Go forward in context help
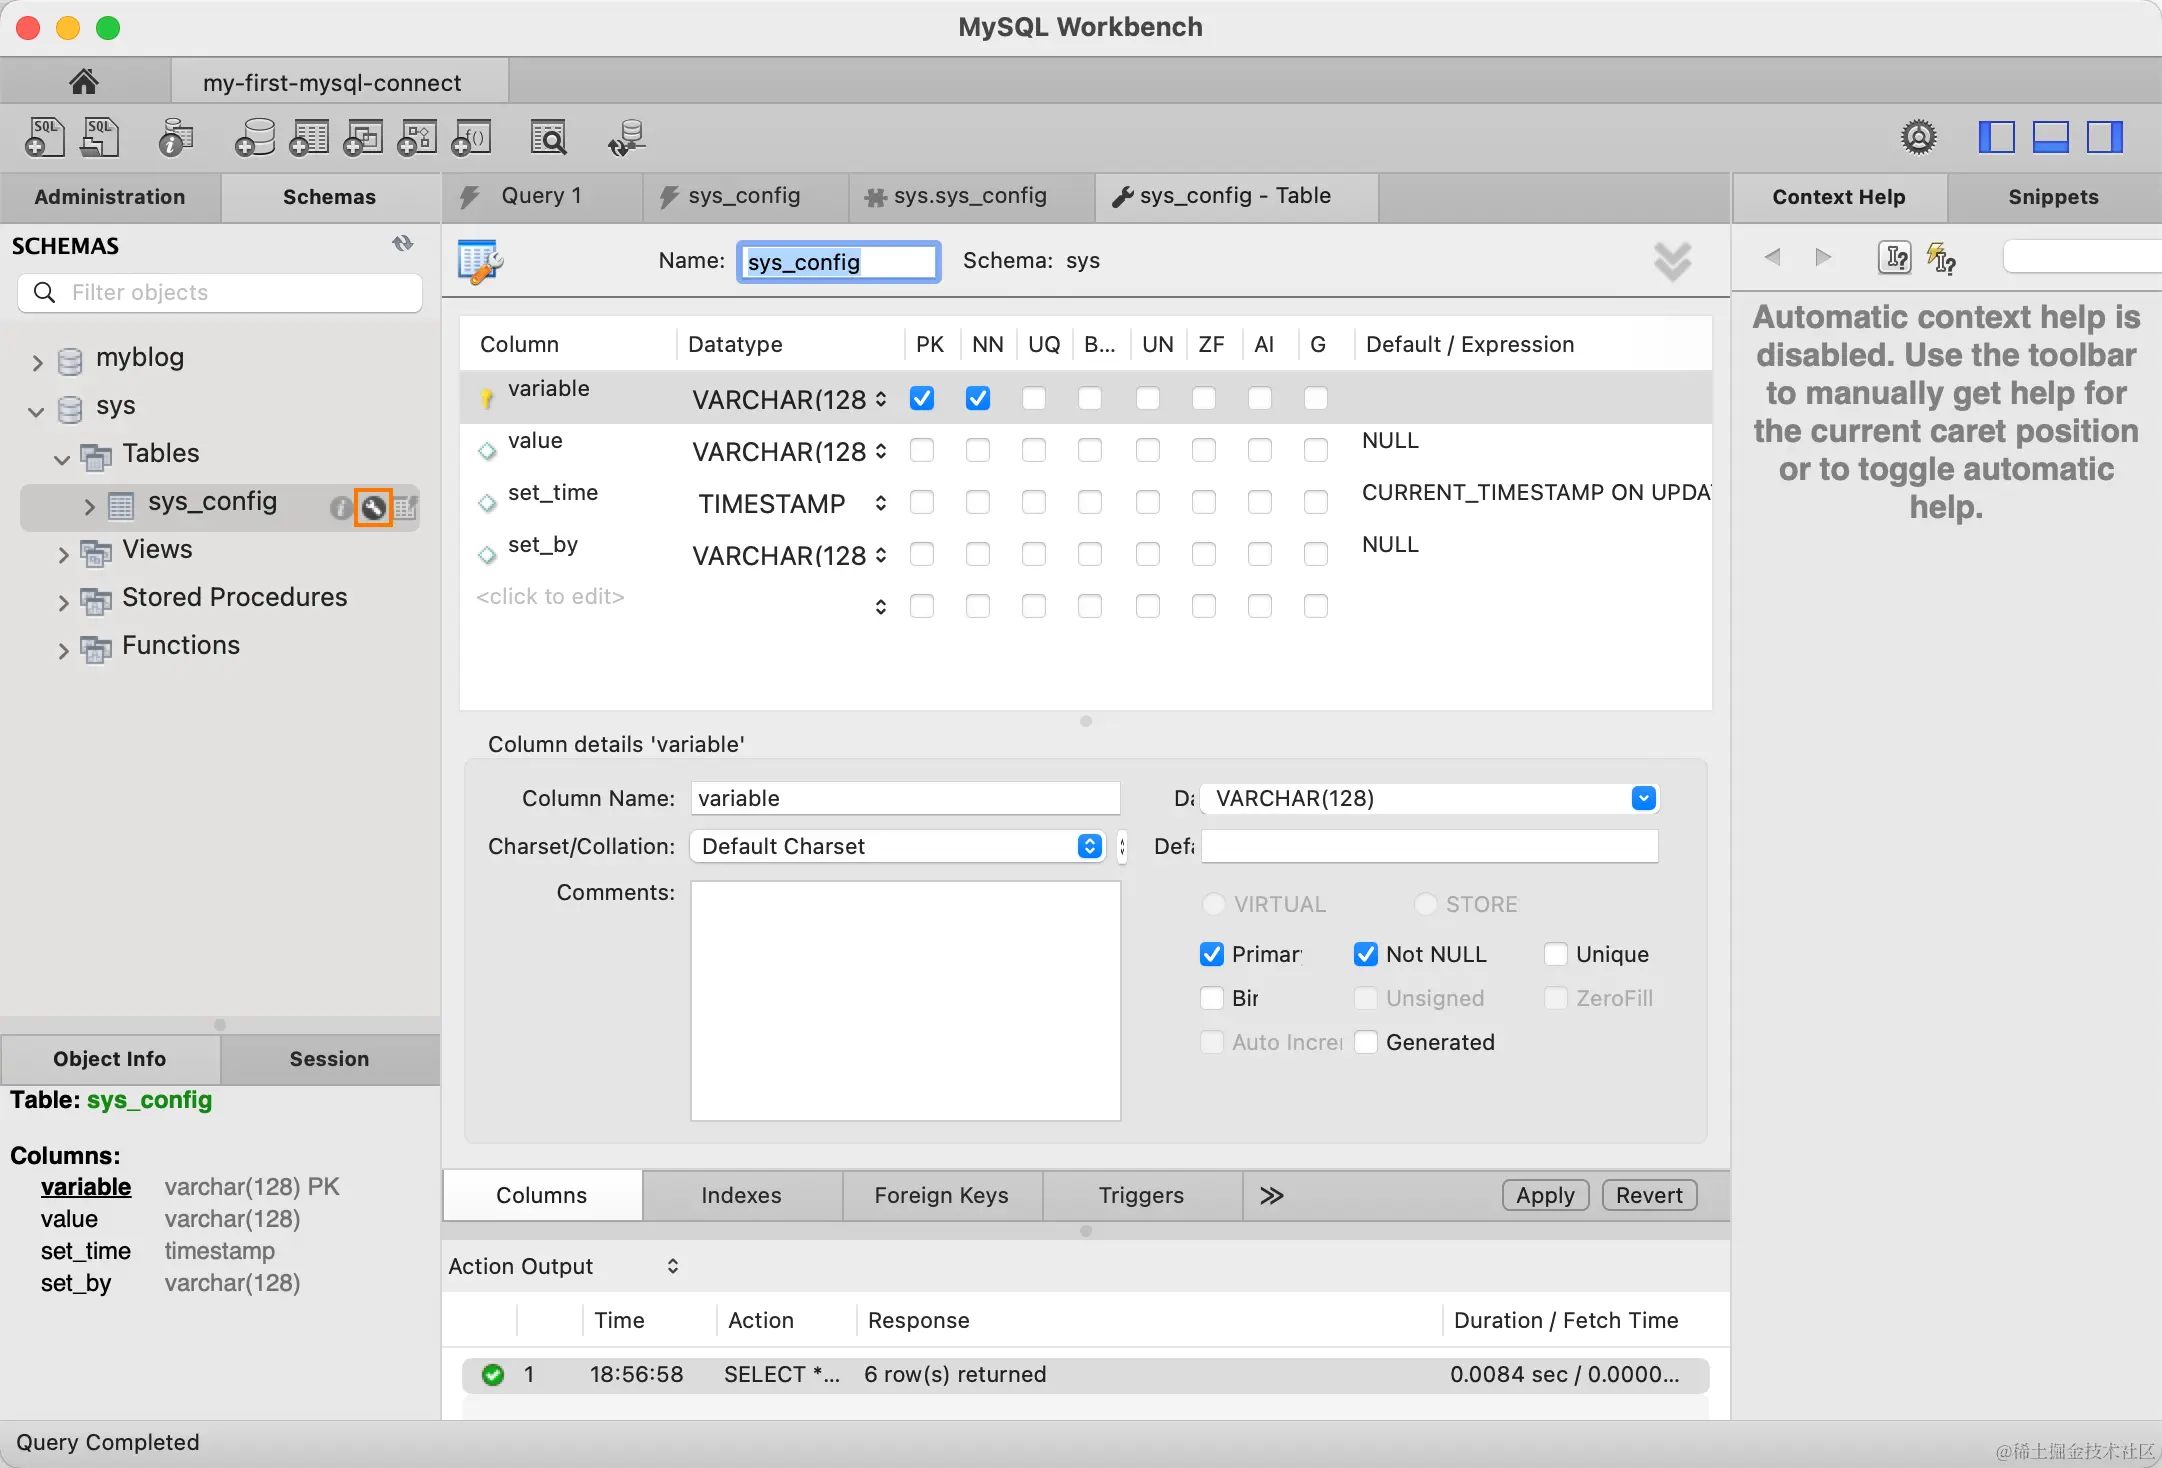Screen dimensions: 2162x1468 pyautogui.click(x=1823, y=257)
